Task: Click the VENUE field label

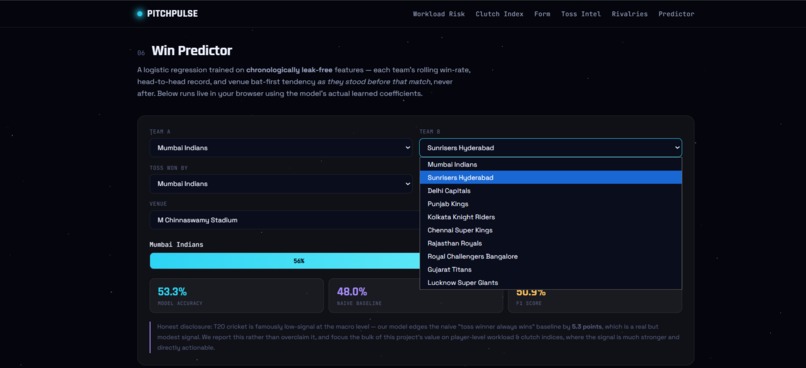Action: (x=158, y=204)
